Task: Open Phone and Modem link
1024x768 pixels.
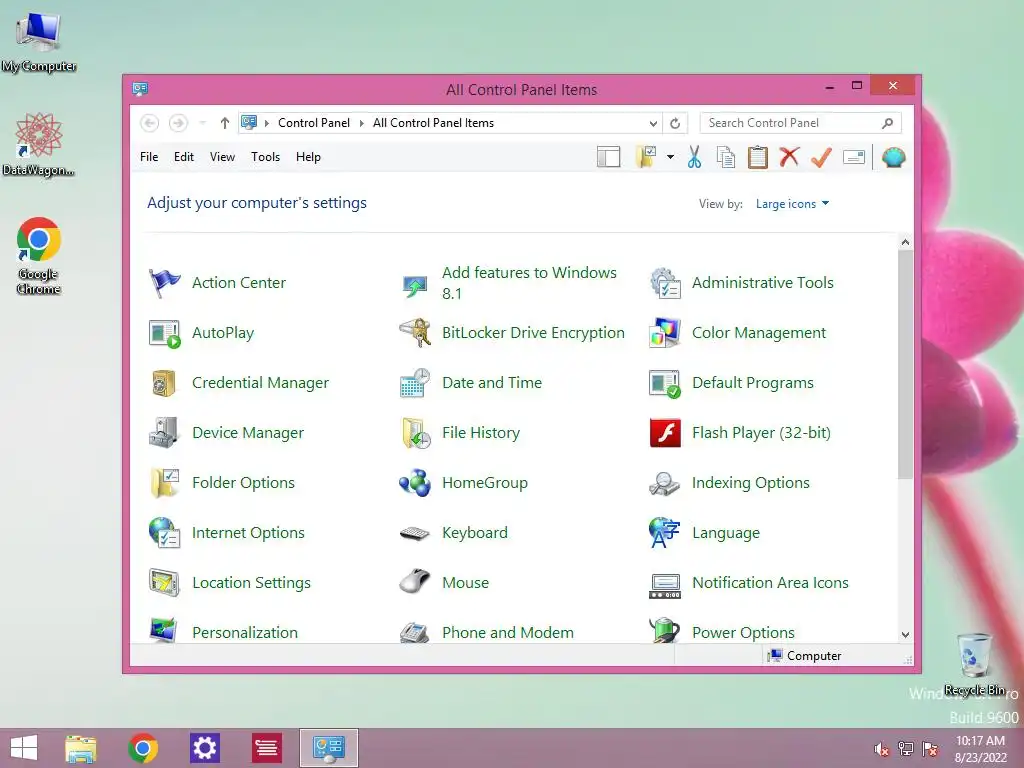Action: (508, 632)
